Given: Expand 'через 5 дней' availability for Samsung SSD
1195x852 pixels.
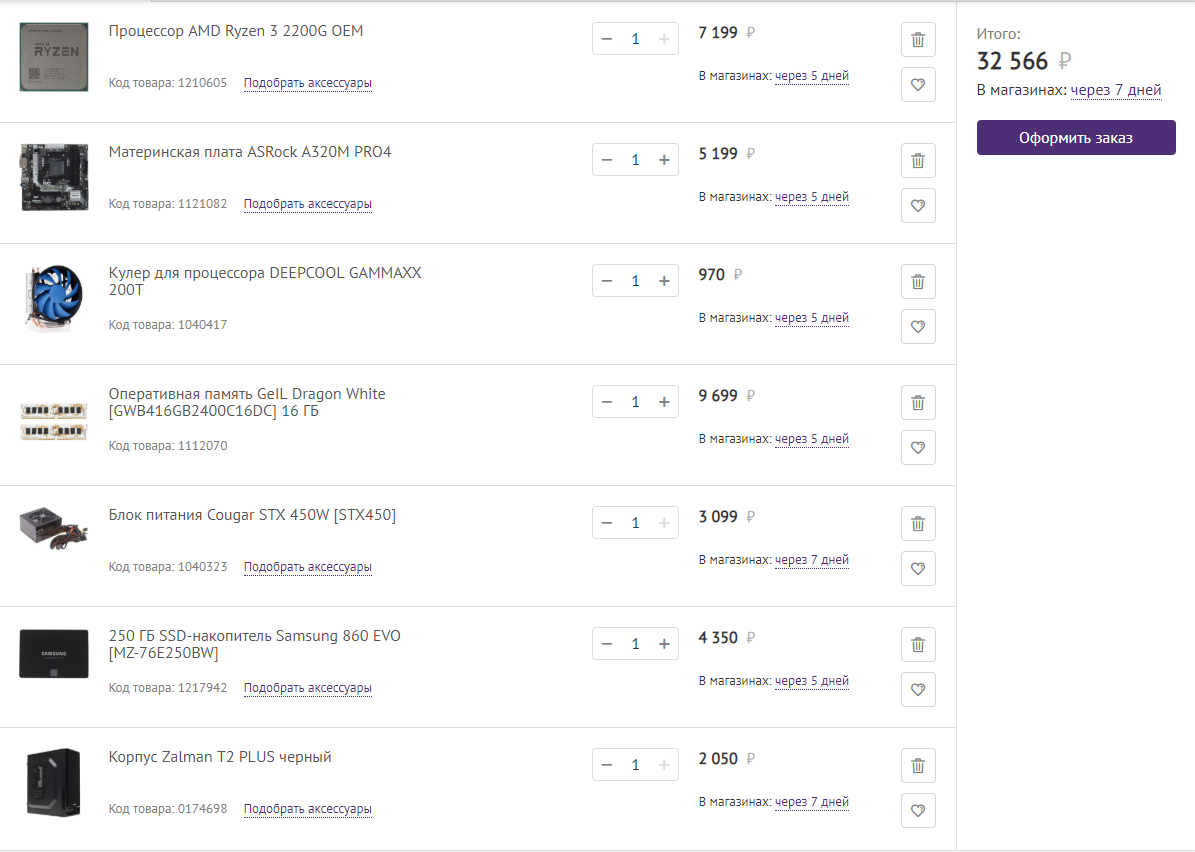Looking at the screenshot, I should pyautogui.click(x=812, y=681).
